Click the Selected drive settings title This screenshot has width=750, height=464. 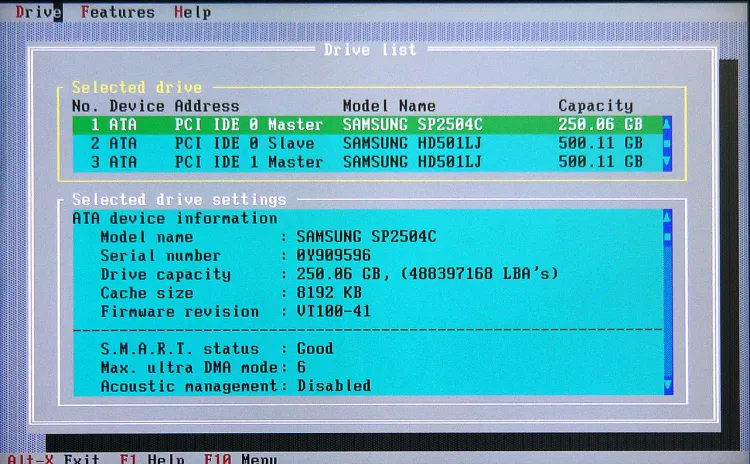179,199
